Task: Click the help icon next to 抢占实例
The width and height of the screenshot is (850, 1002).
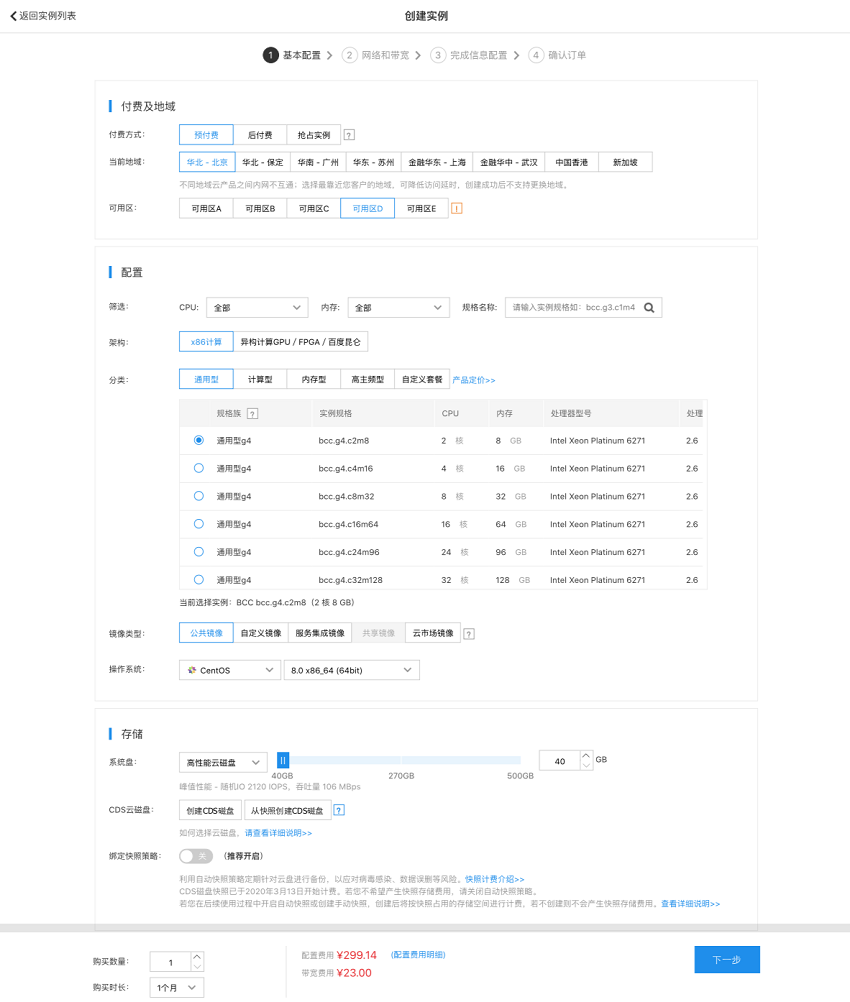Action: pos(349,135)
